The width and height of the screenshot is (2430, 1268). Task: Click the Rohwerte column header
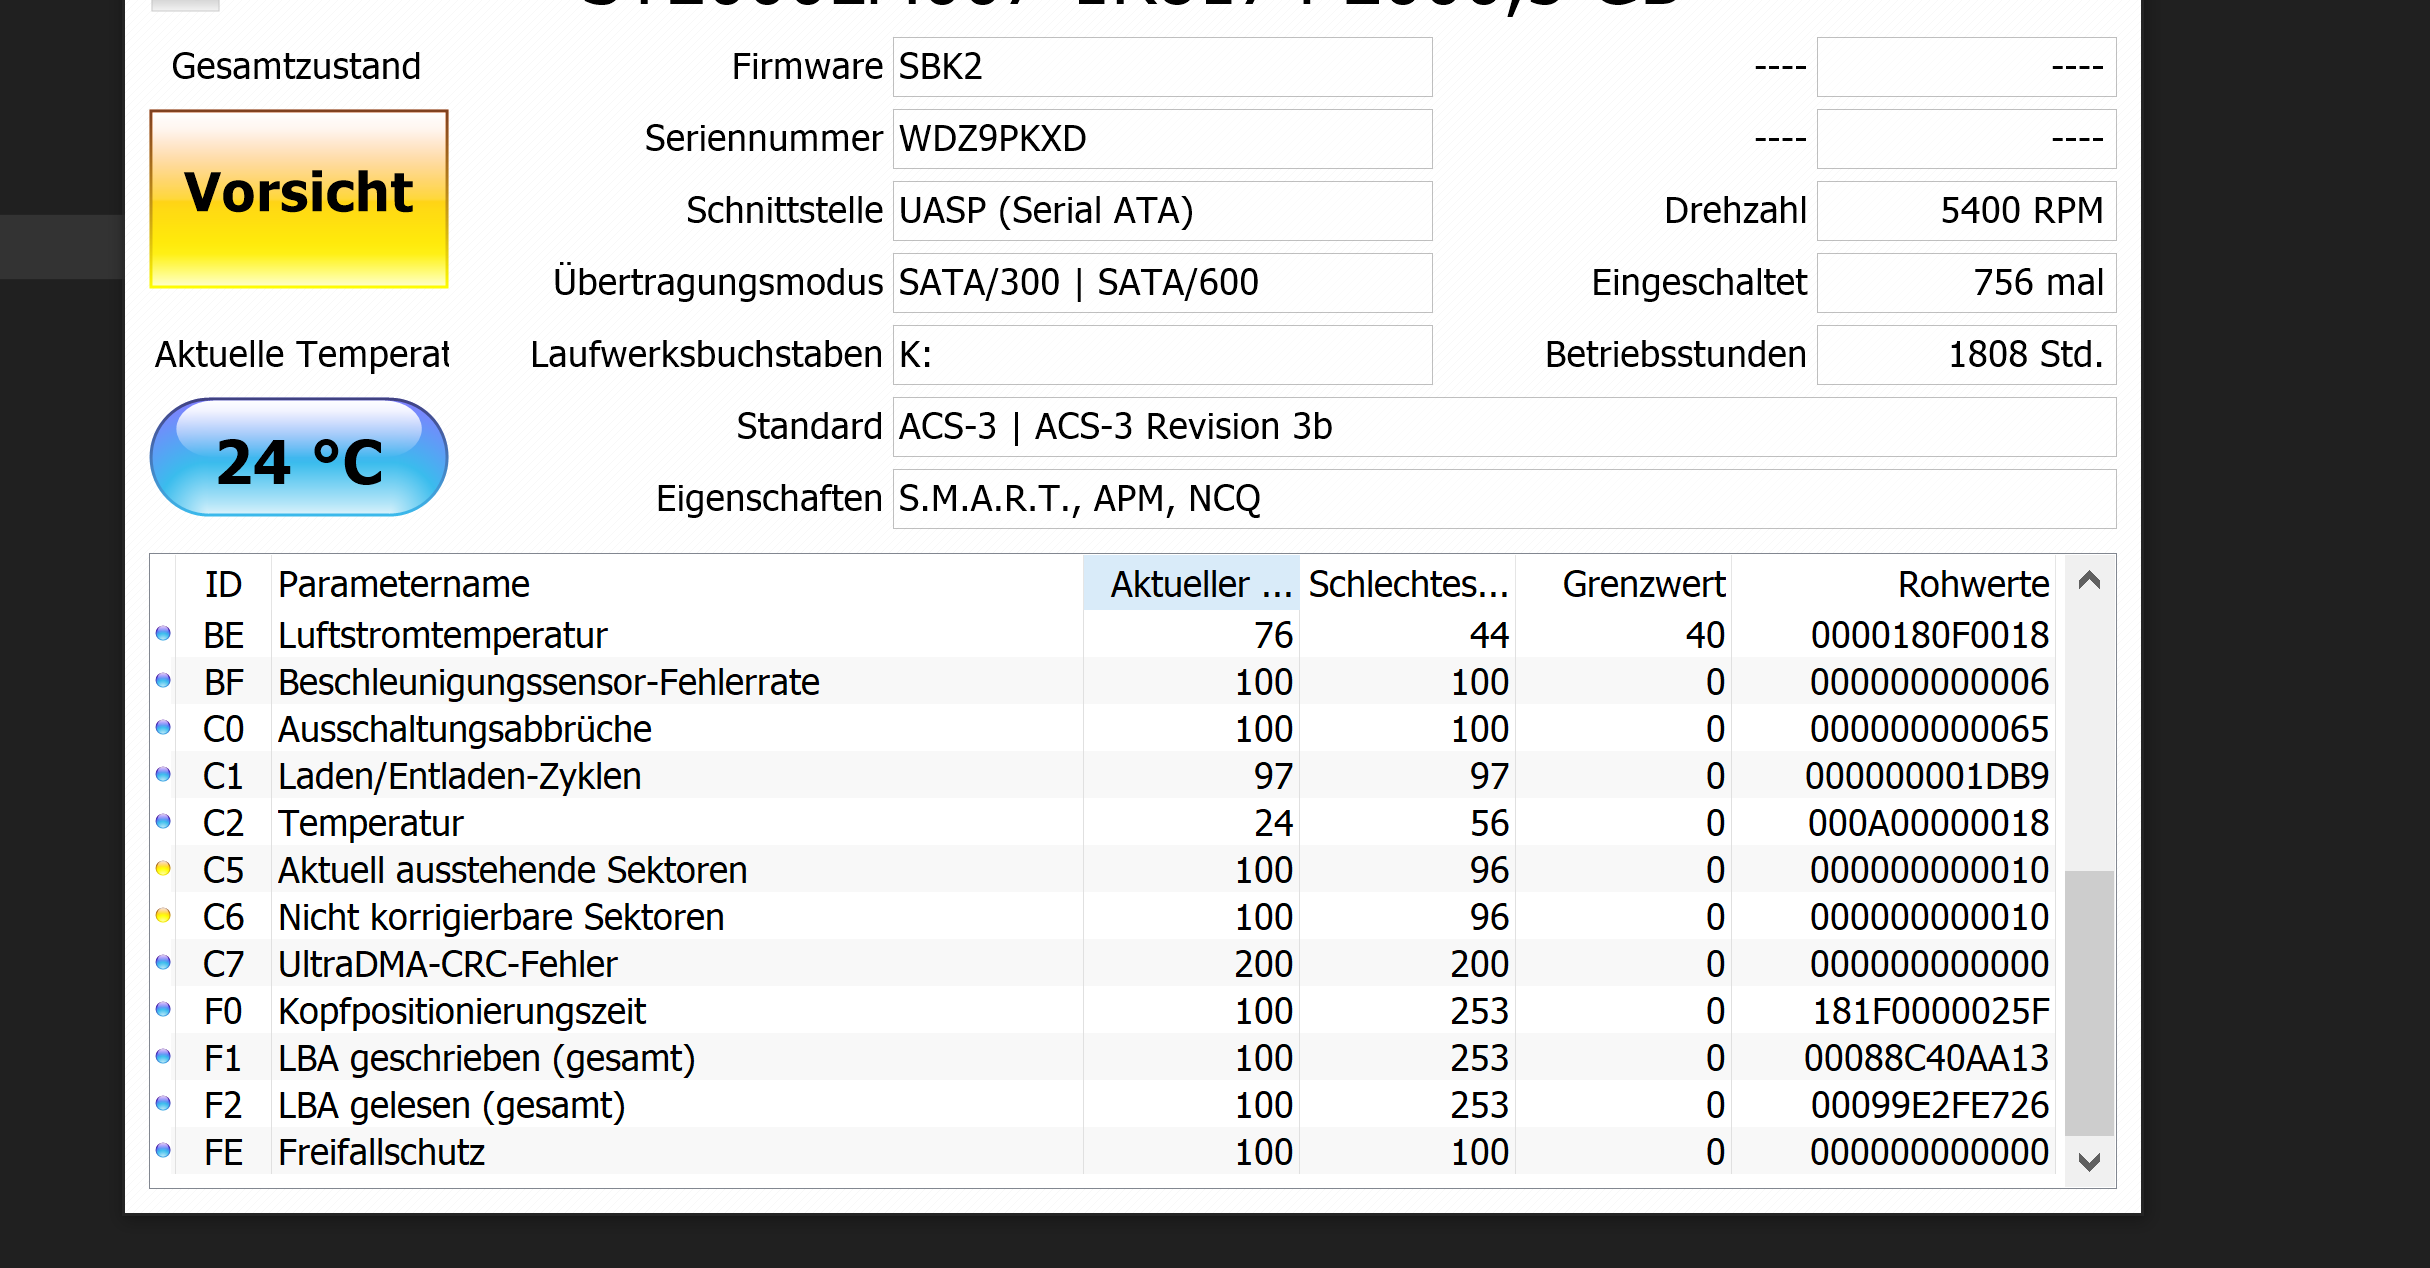point(1972,584)
